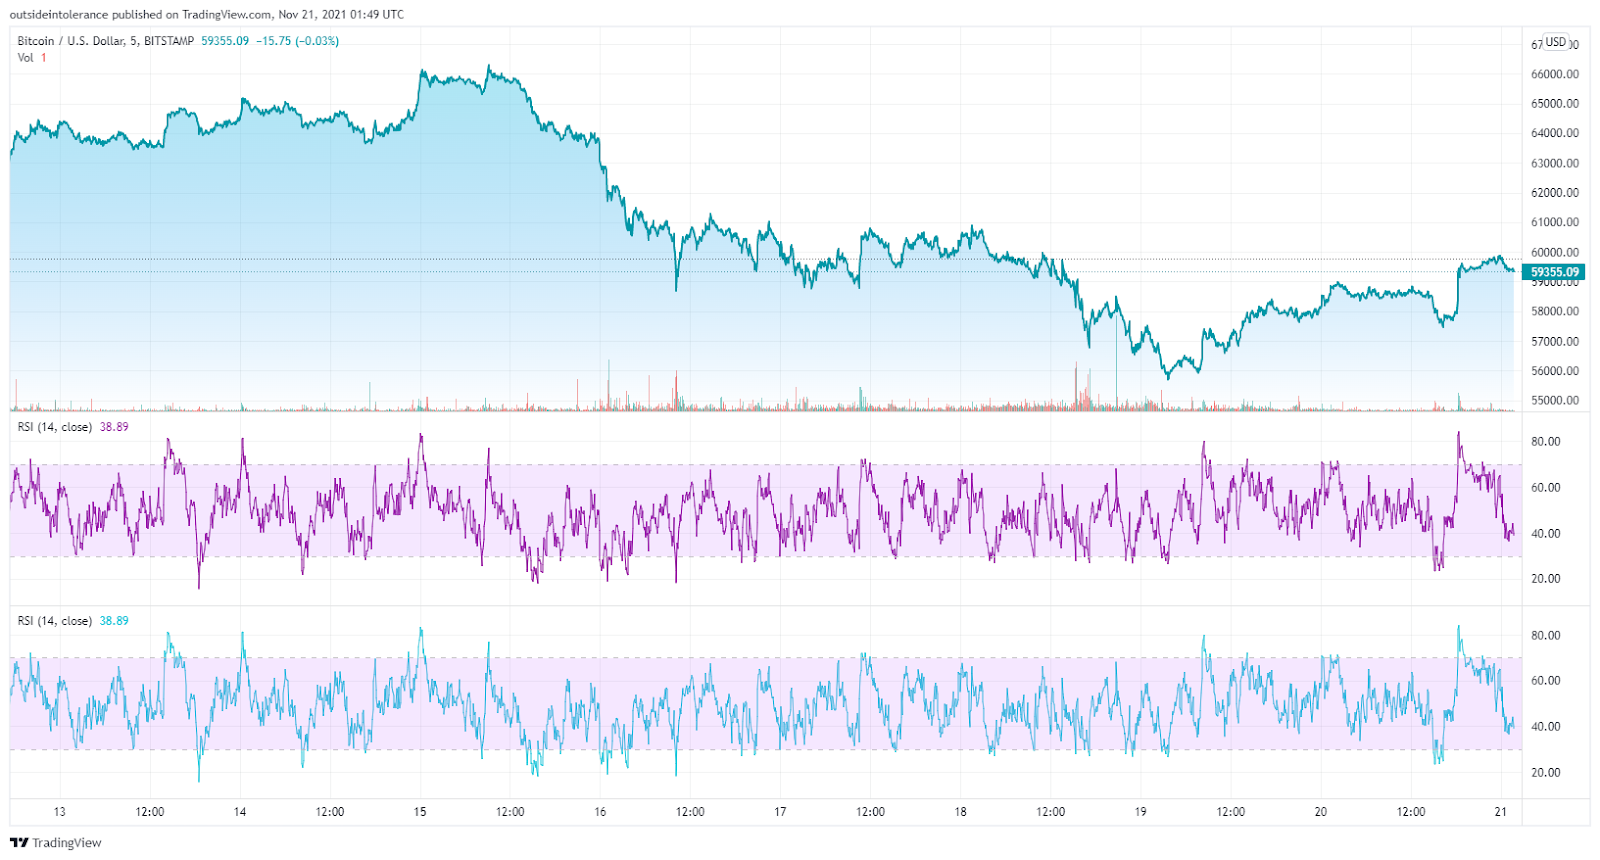Click the 62000.00 price axis label
The image size is (1600, 860).
1555,193
